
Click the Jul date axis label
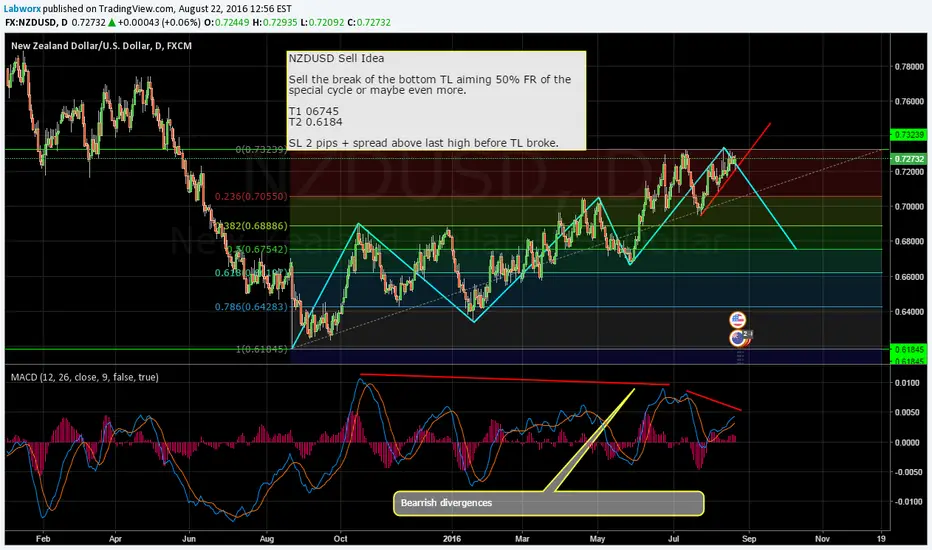(674, 539)
